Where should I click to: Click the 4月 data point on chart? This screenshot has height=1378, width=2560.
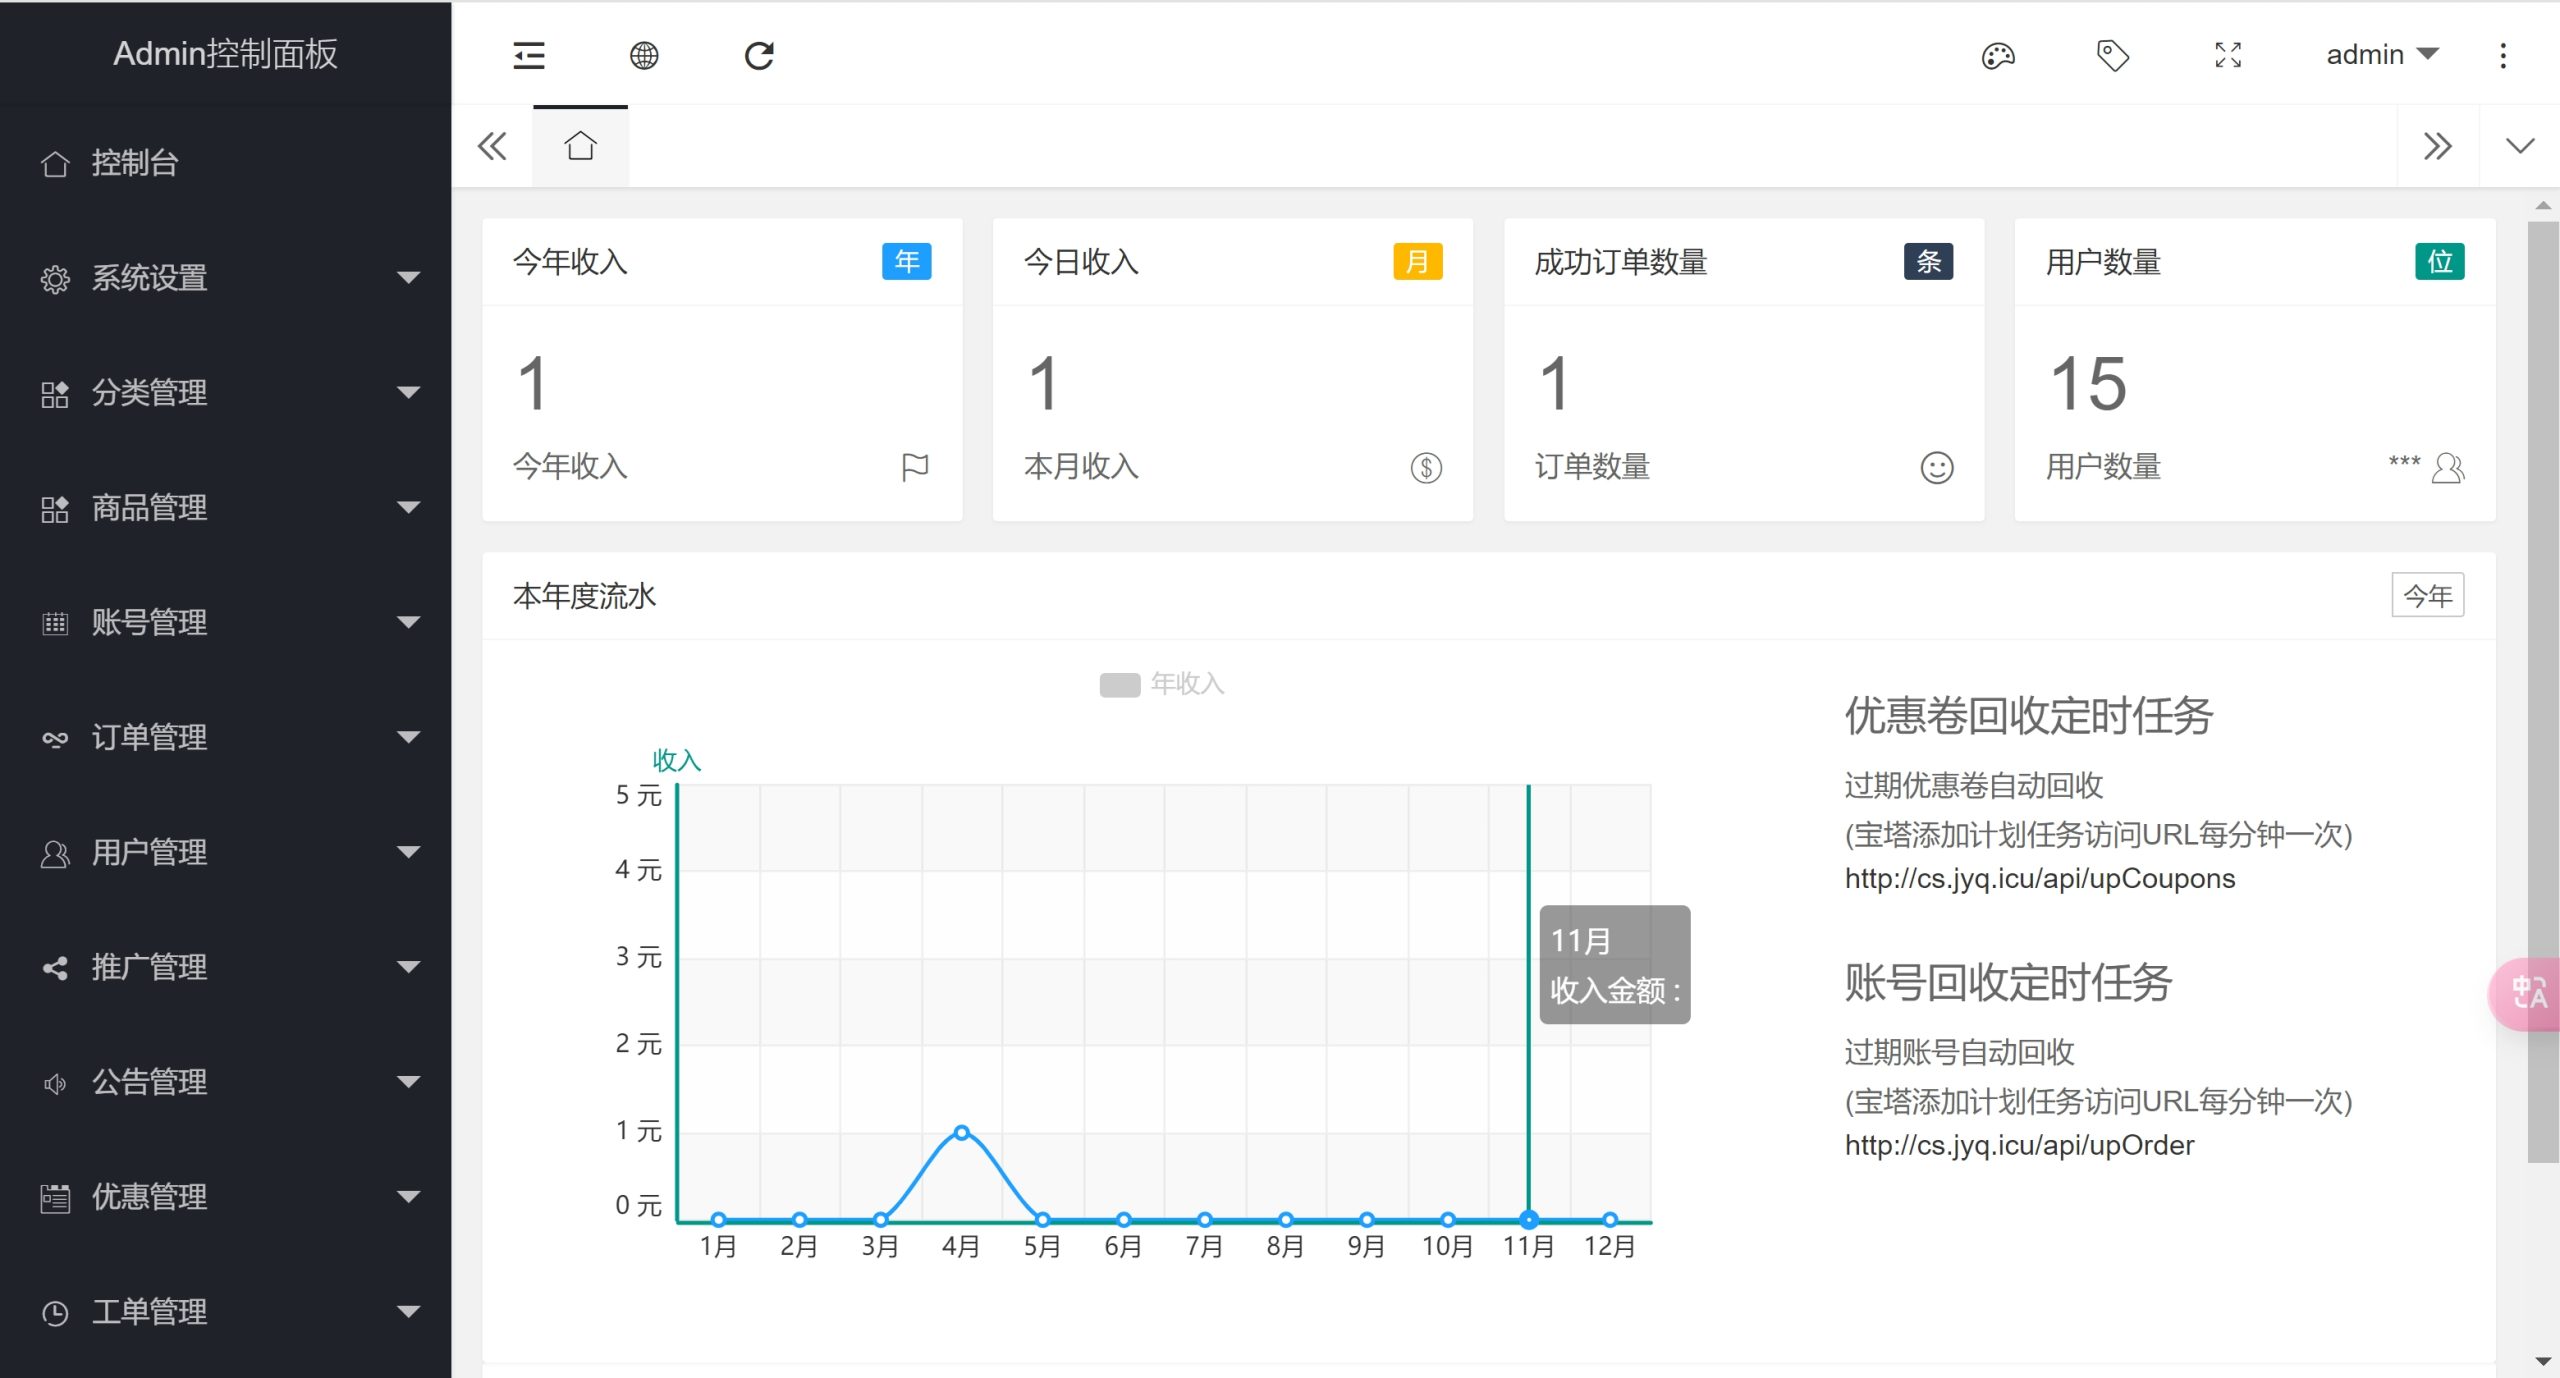(x=961, y=1132)
